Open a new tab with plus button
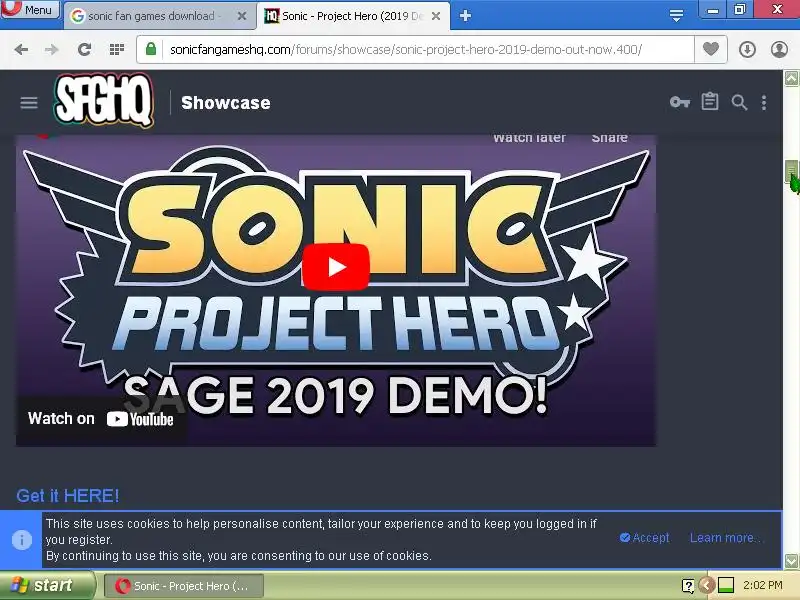This screenshot has height=600, width=800. pos(465,16)
